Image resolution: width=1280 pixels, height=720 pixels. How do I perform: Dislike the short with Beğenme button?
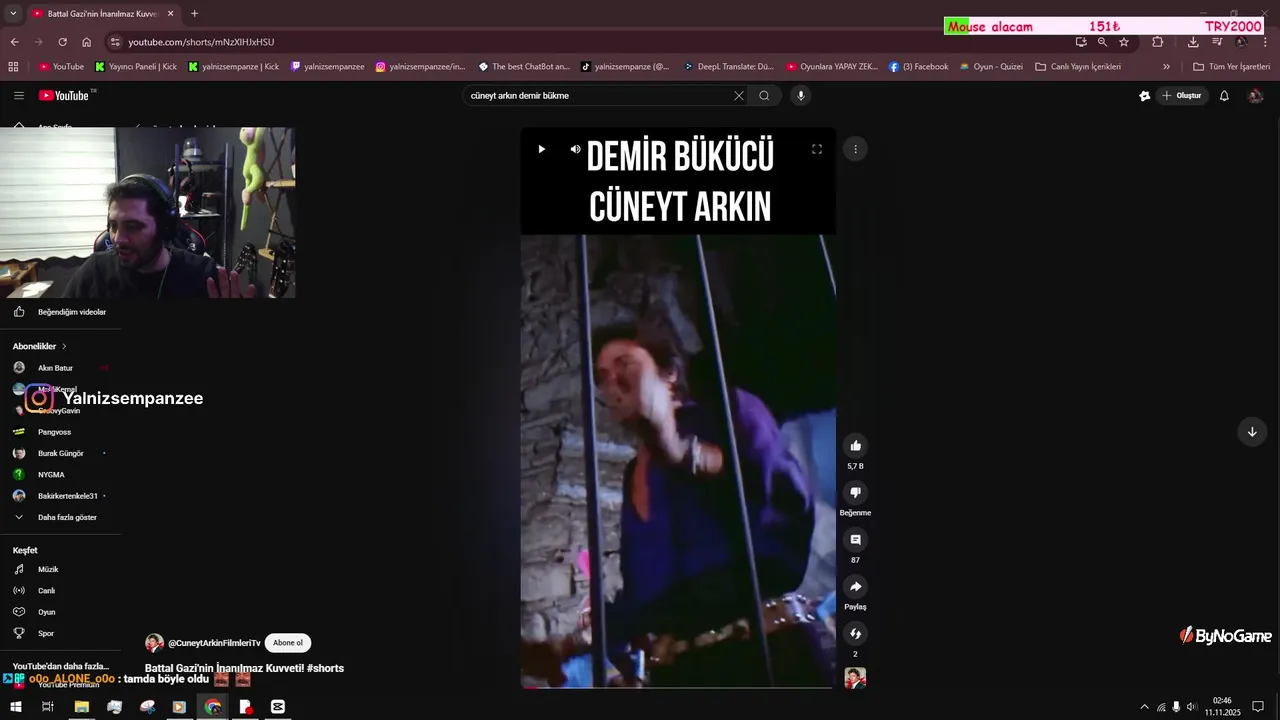pos(855,492)
